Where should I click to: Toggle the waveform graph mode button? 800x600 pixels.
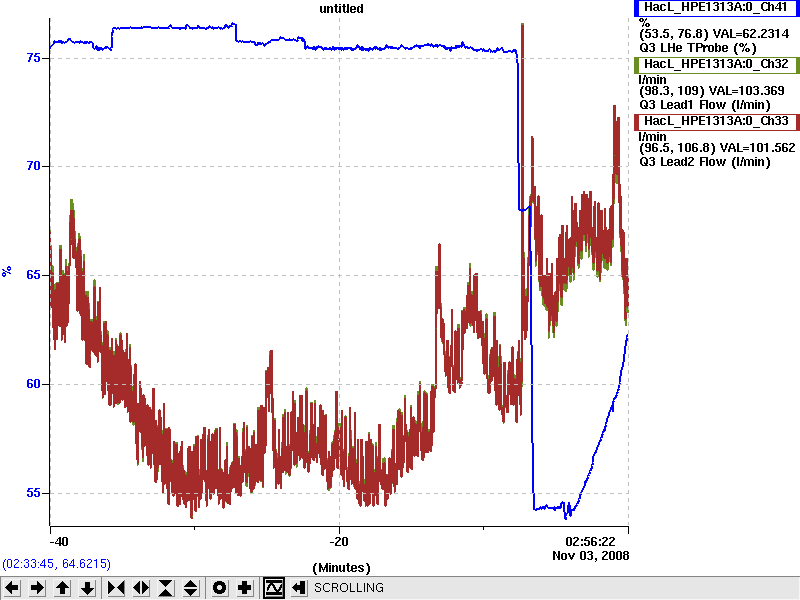click(273, 588)
